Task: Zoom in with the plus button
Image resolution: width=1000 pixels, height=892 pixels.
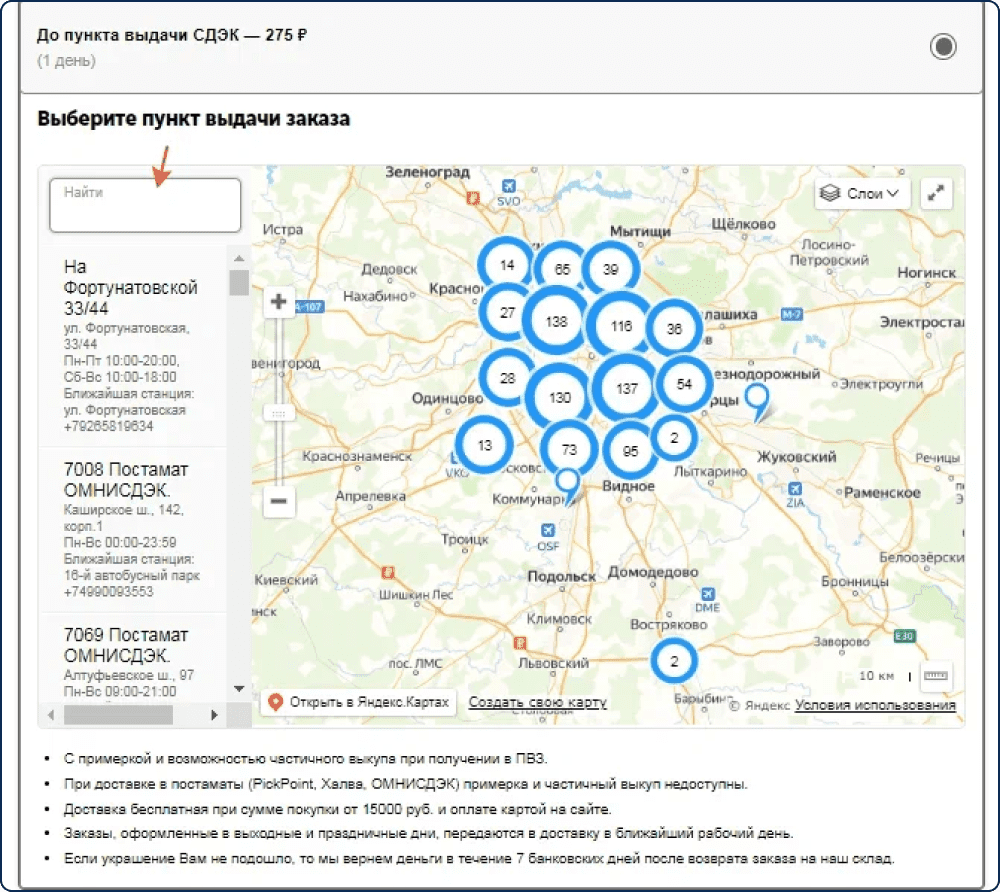Action: click(279, 301)
